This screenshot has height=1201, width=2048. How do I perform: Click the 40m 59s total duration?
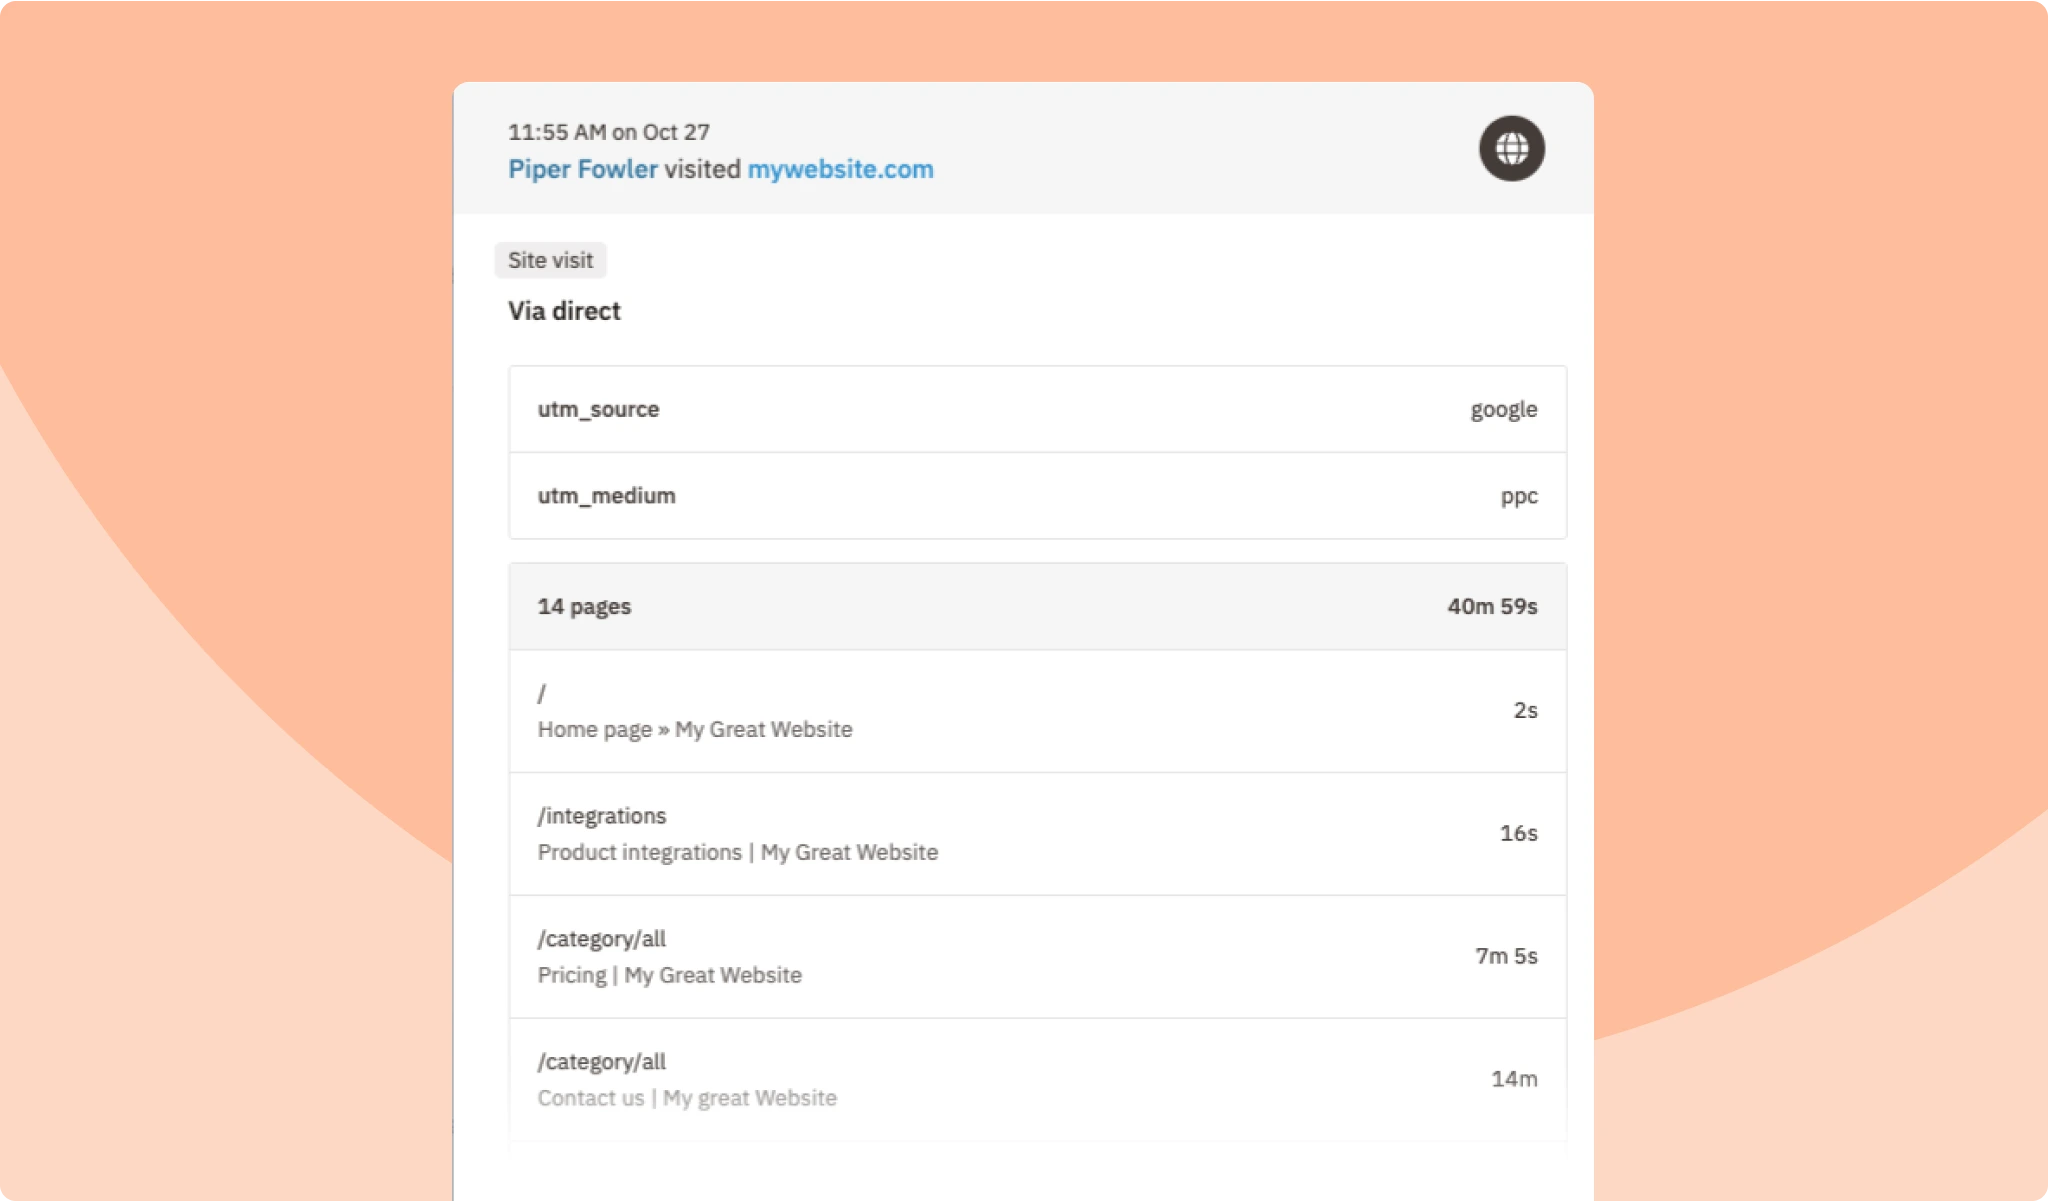(1491, 606)
